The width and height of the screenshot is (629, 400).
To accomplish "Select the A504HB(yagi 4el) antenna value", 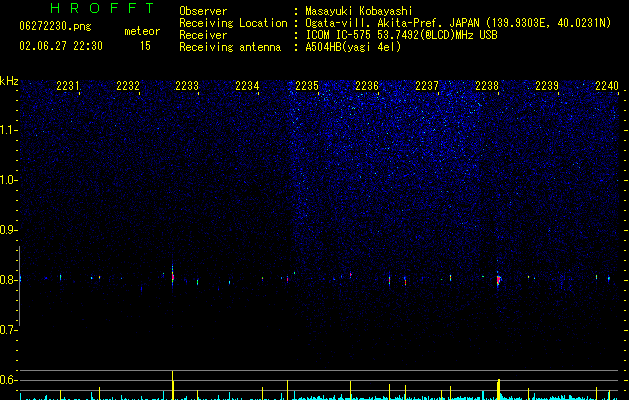I will (353, 47).
